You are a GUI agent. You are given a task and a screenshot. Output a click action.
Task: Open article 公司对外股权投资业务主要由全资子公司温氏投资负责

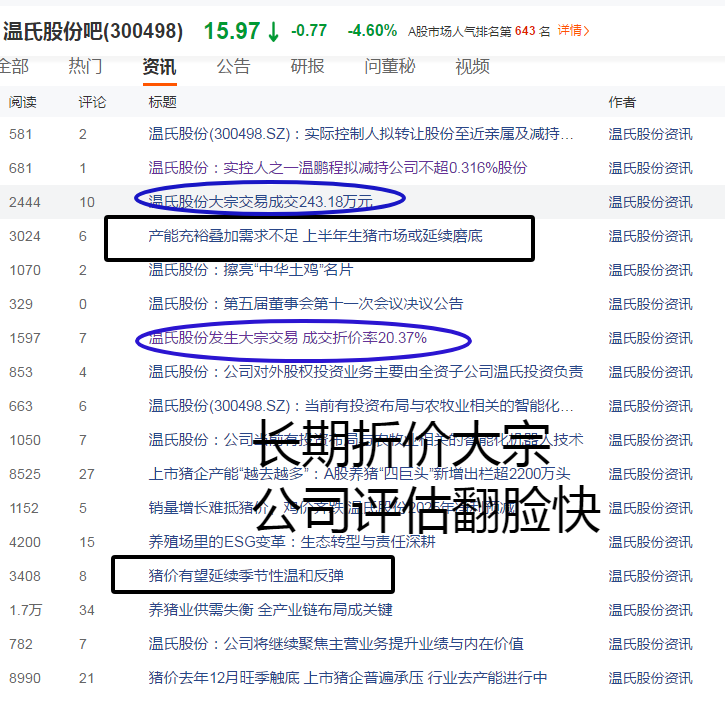pos(366,372)
